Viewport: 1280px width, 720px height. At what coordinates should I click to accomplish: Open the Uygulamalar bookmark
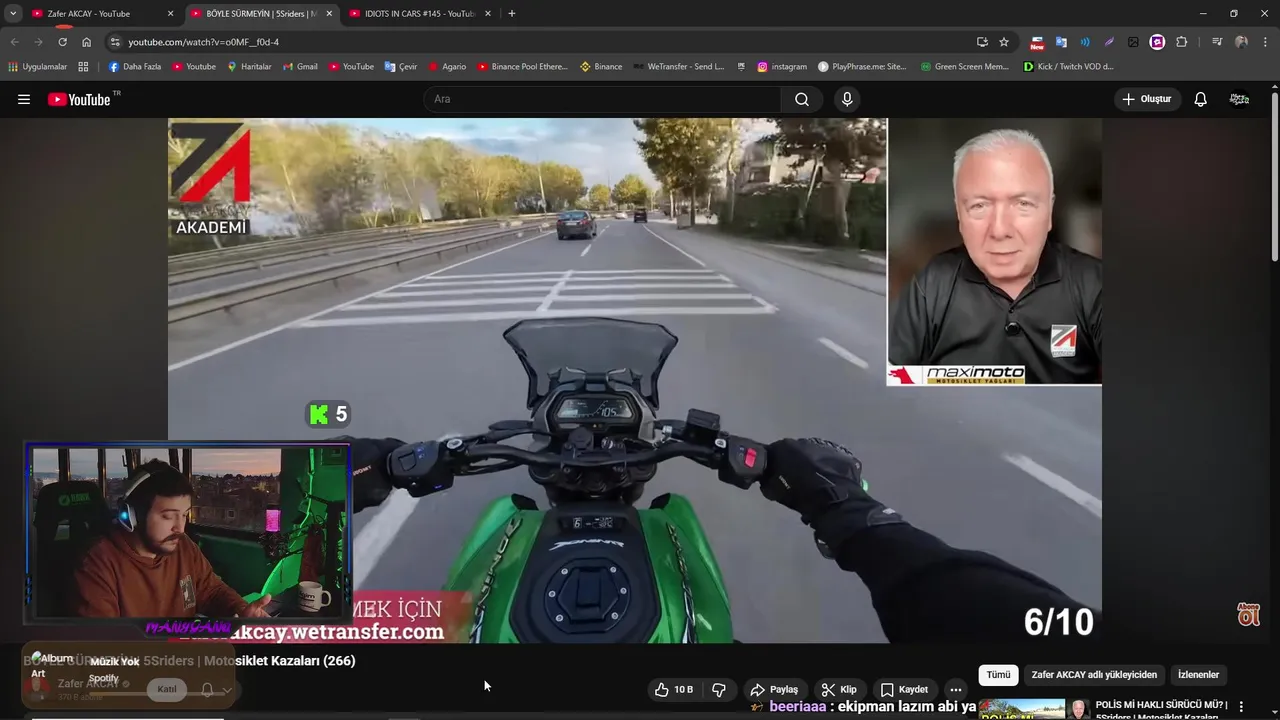[37, 67]
